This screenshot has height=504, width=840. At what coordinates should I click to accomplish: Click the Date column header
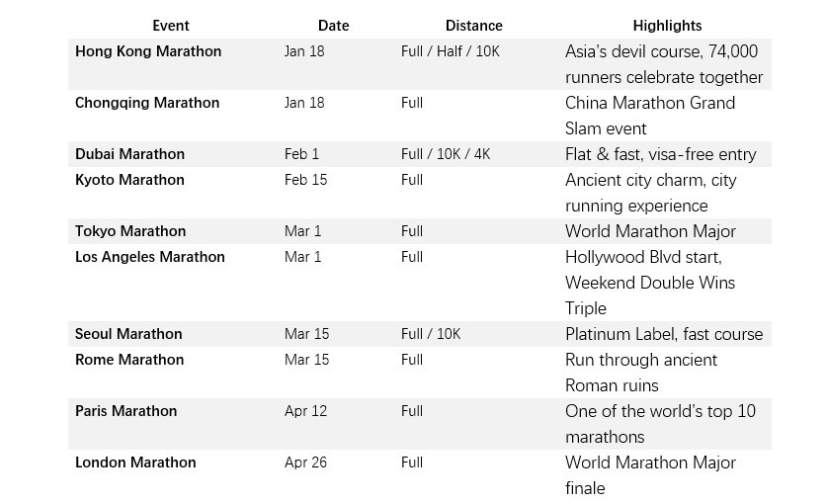(333, 25)
